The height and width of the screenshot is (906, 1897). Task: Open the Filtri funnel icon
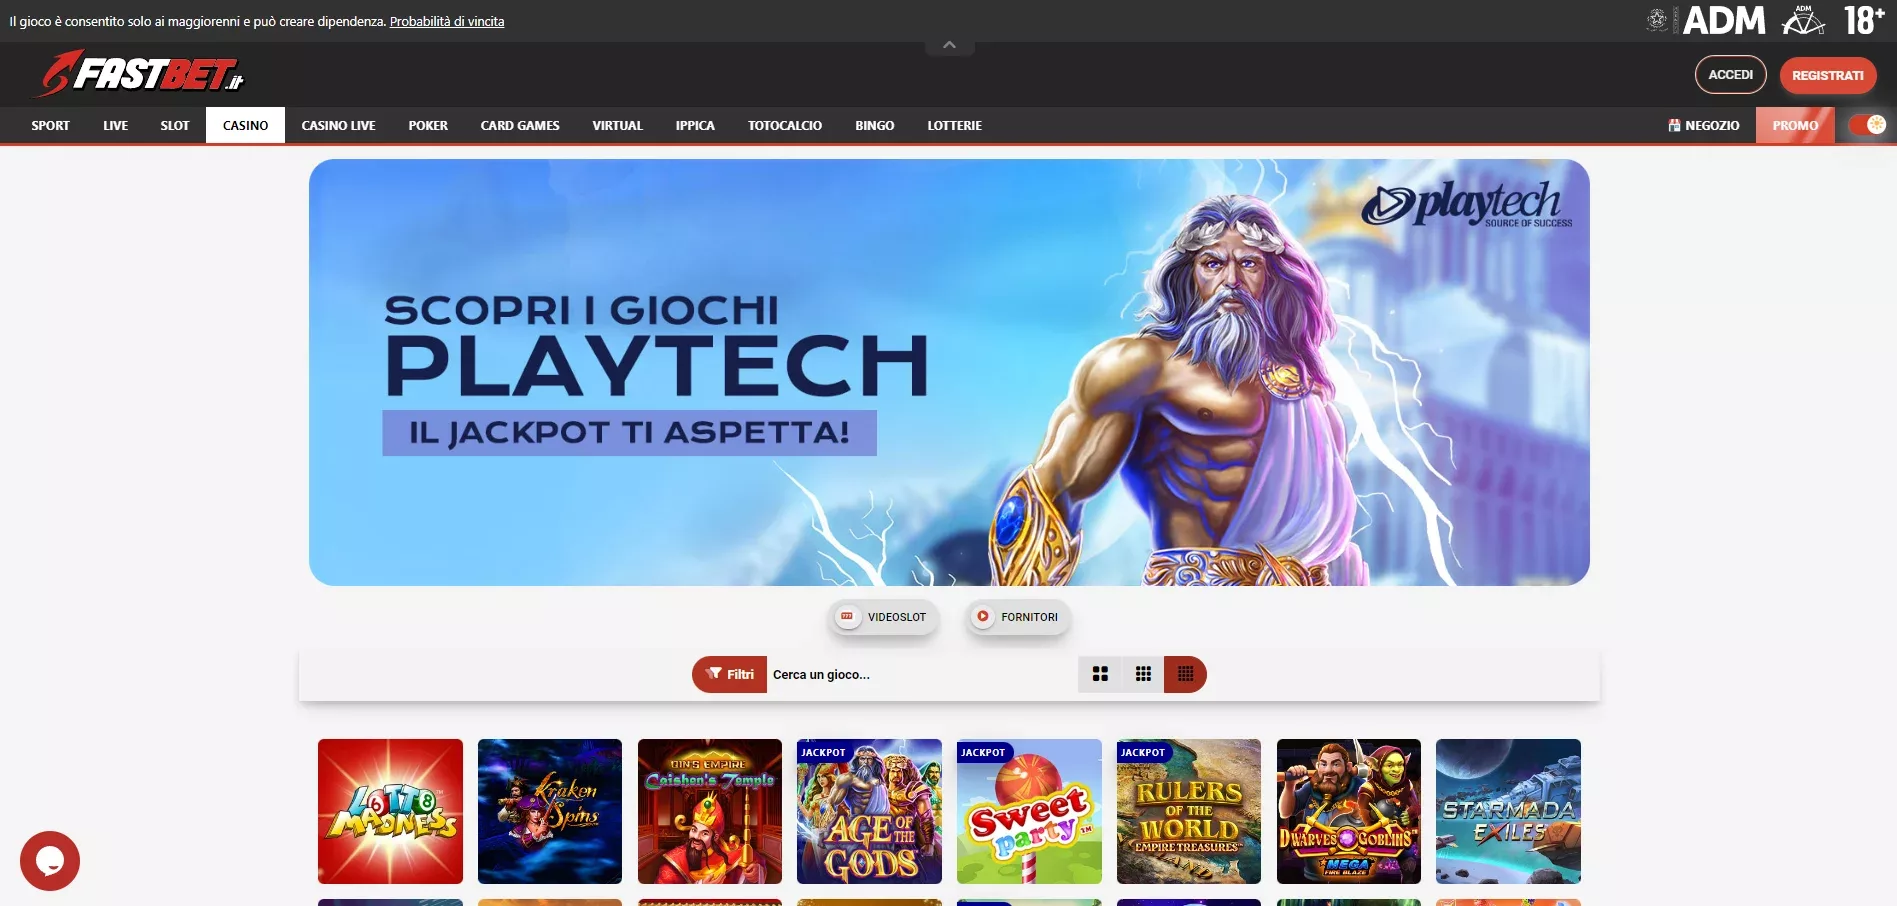pos(716,674)
